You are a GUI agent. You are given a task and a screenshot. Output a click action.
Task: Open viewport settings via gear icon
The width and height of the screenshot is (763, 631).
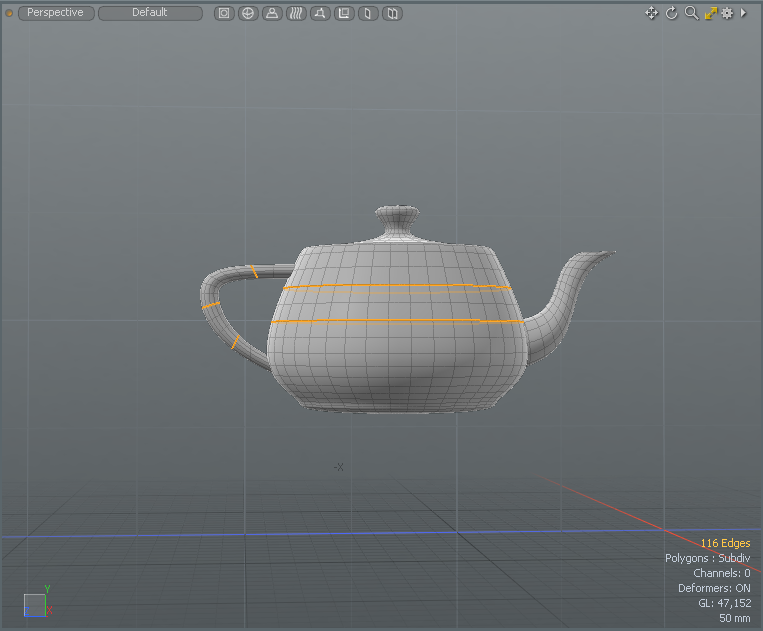point(727,13)
